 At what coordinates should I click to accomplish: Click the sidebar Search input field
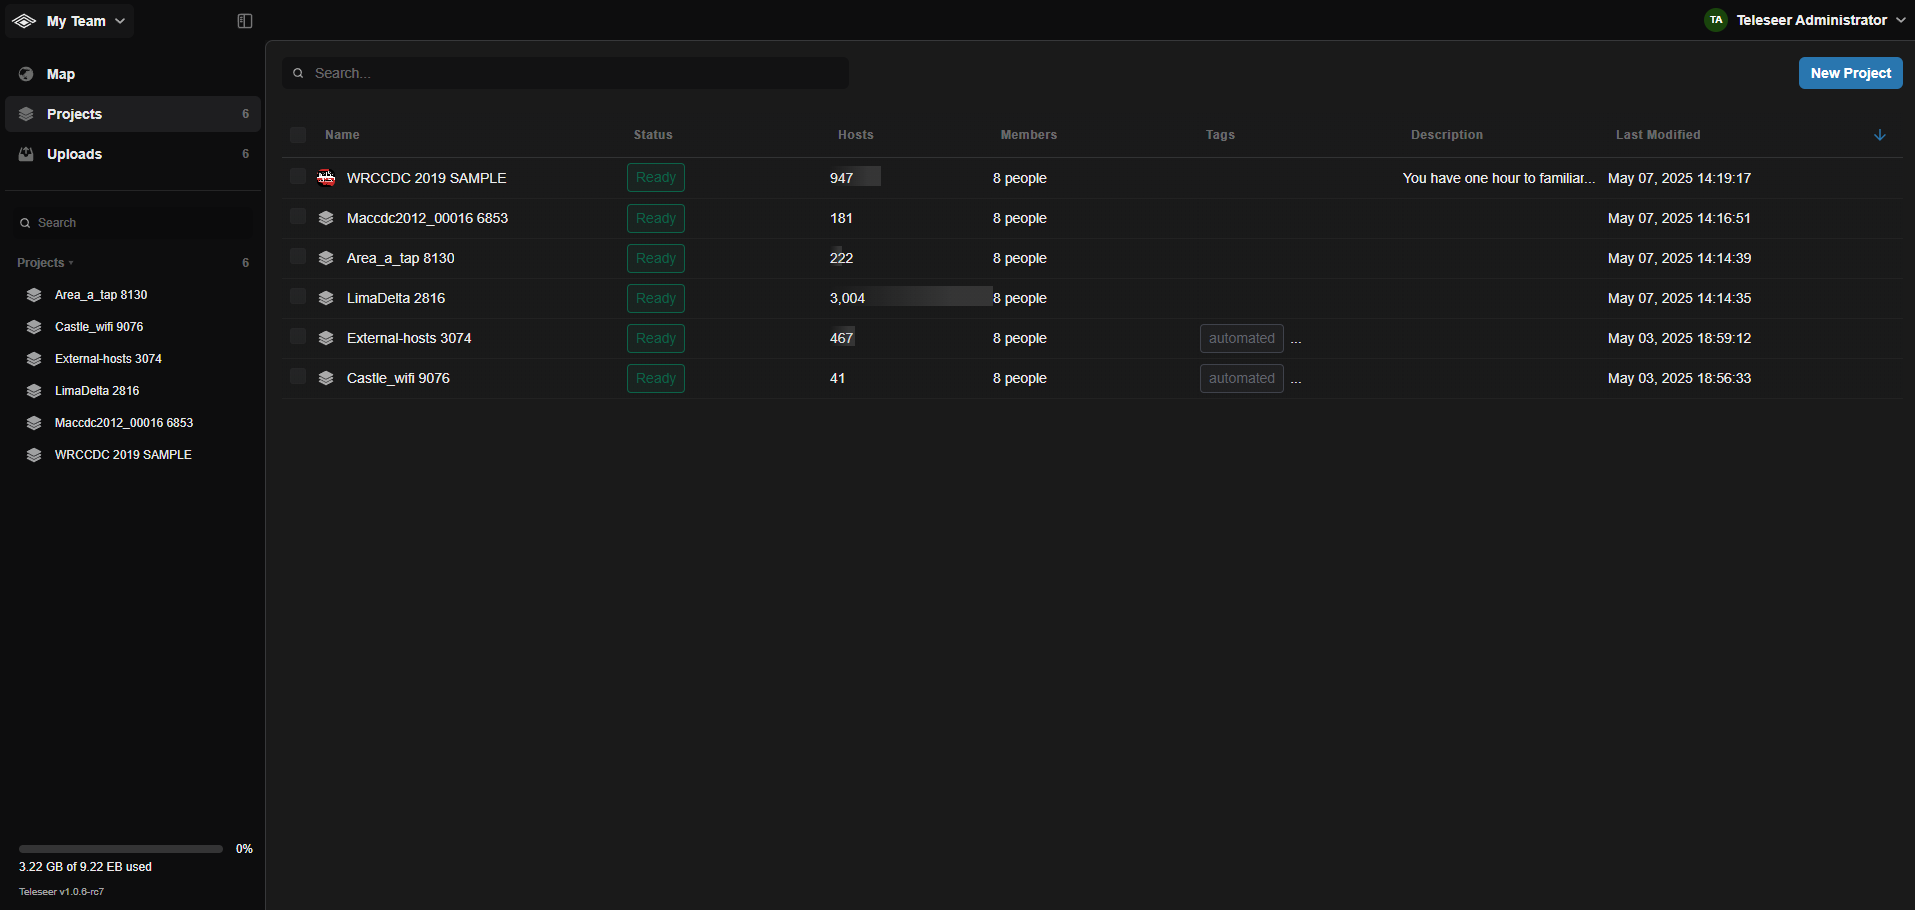(133, 223)
